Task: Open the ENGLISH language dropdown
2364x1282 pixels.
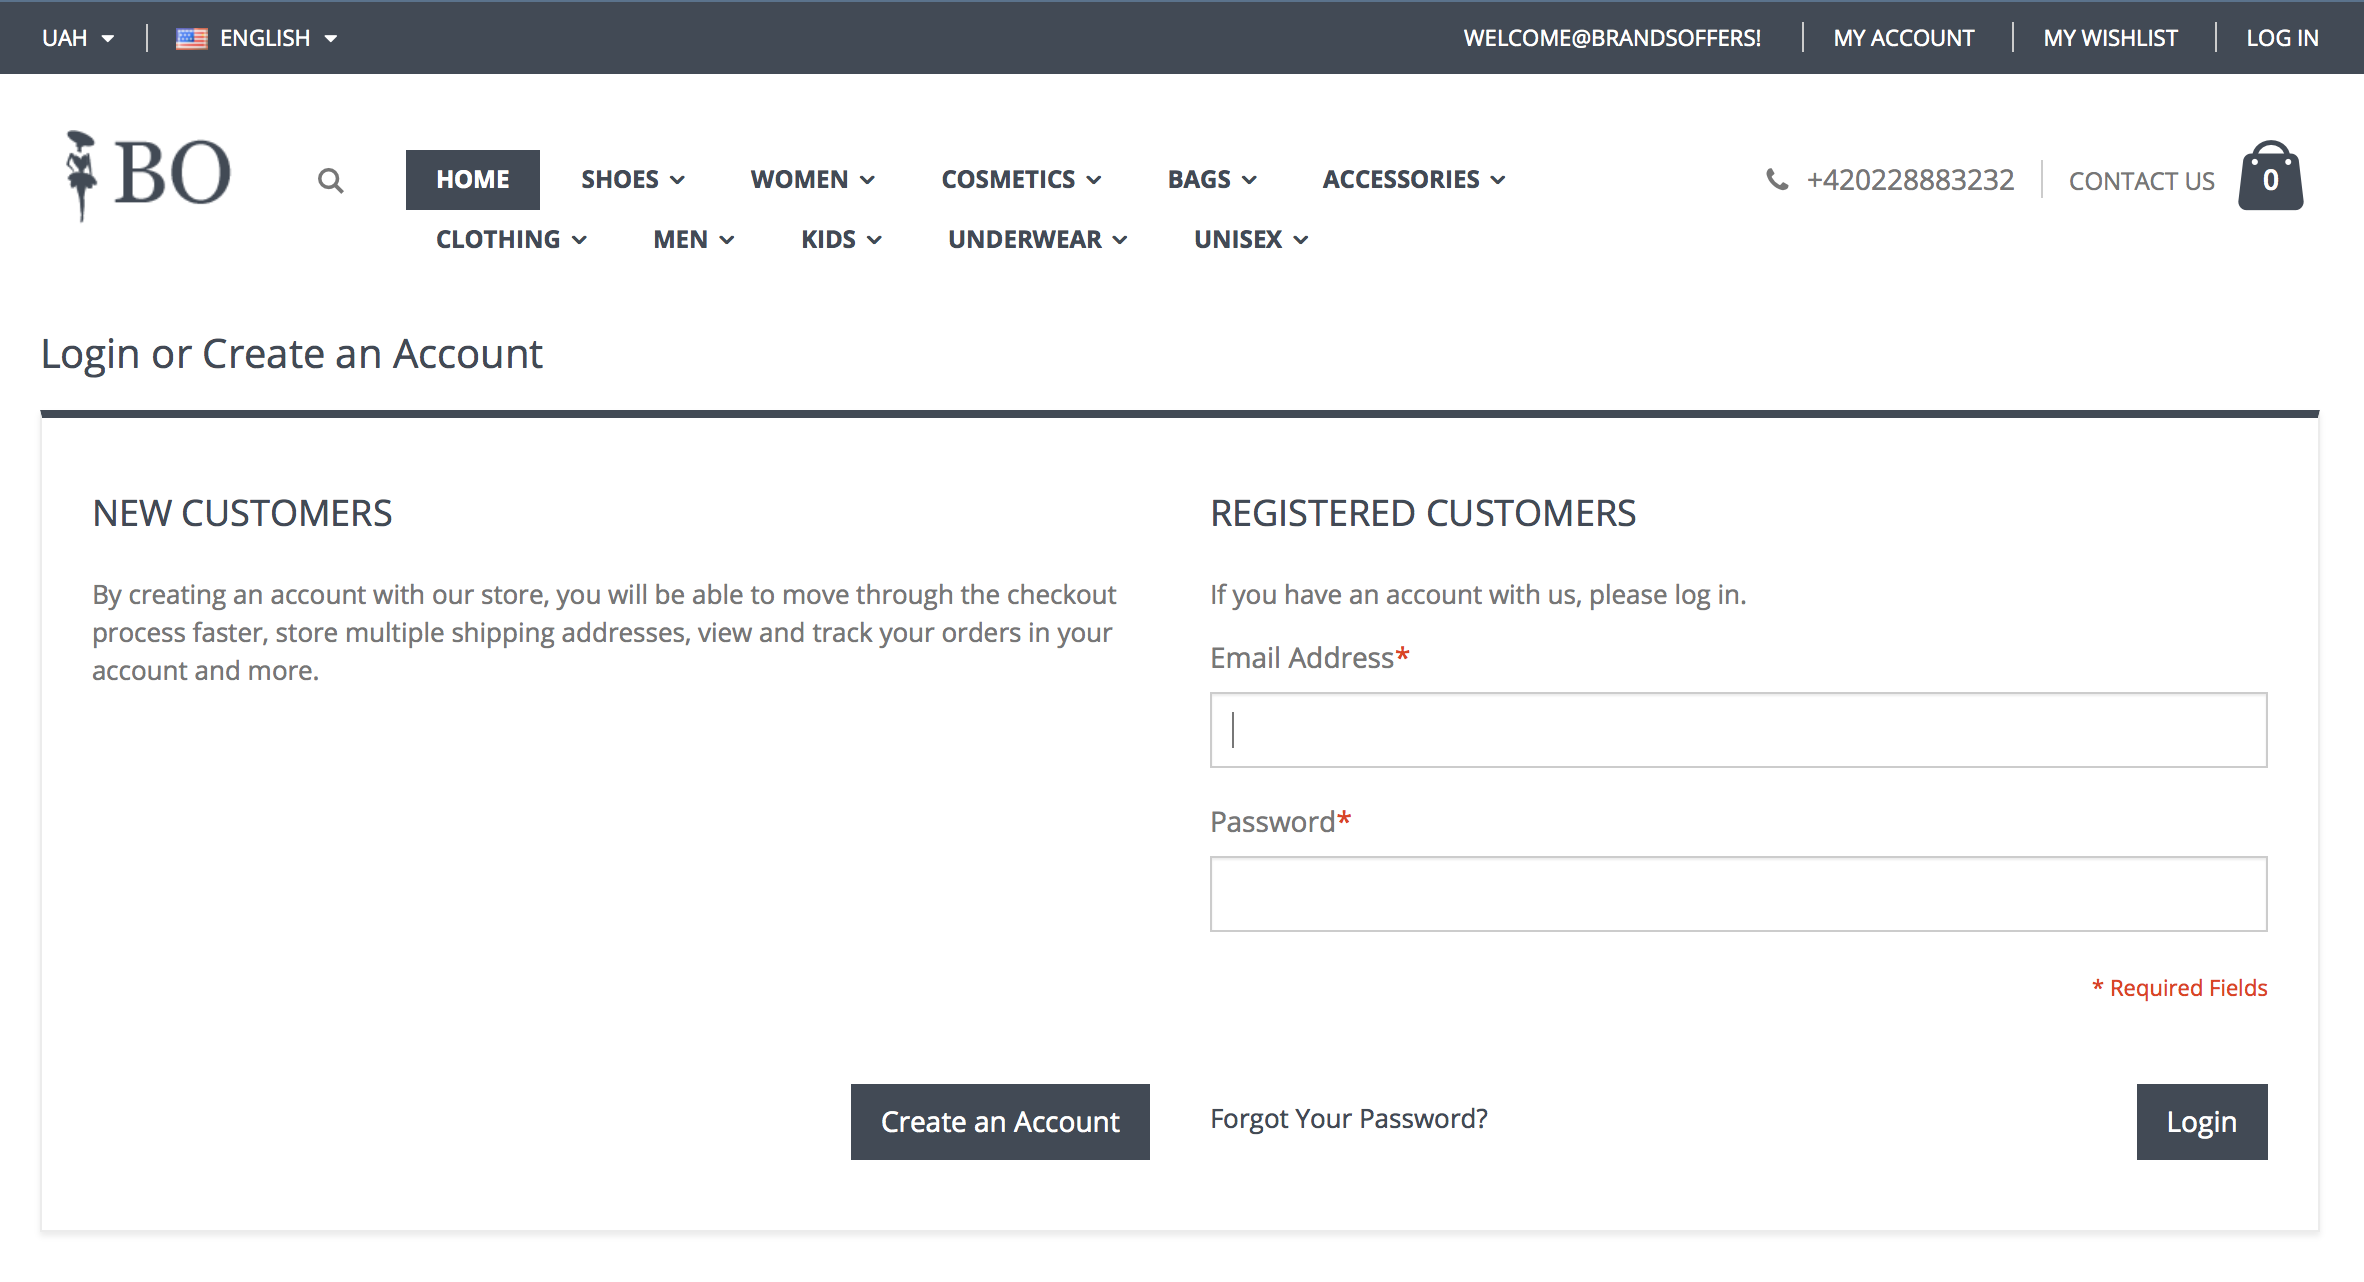Action: 278,38
